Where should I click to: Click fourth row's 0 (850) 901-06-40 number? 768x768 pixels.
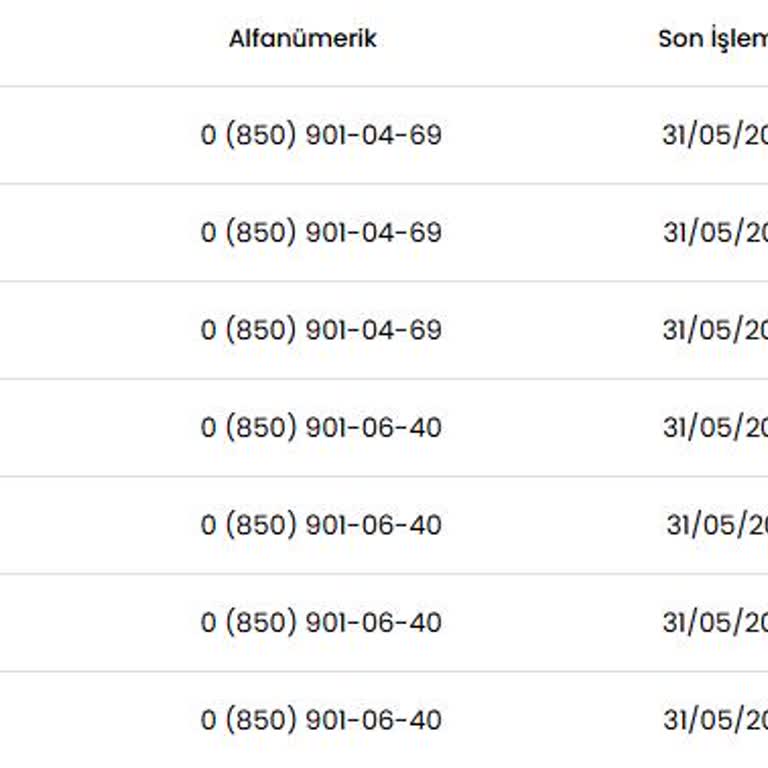(x=321, y=428)
